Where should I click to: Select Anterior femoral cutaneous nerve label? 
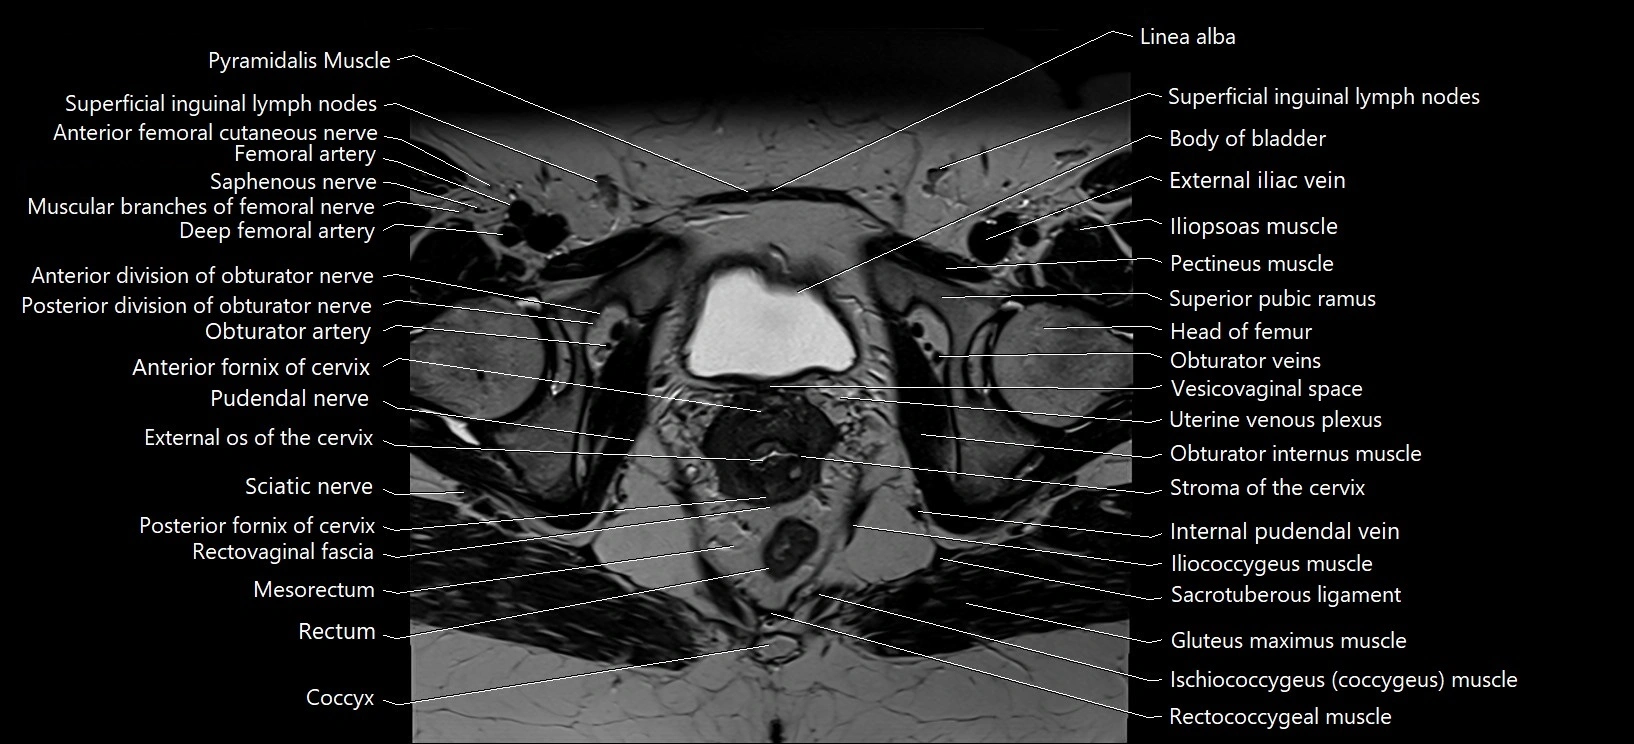point(215,132)
